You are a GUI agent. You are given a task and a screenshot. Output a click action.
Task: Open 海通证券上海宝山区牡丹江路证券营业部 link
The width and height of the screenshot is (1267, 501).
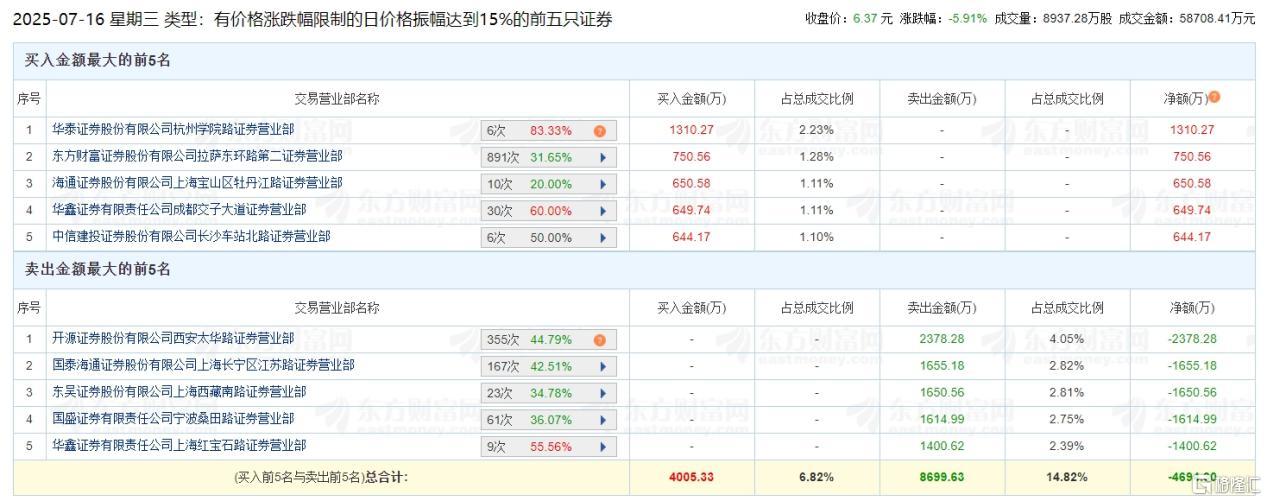pos(197,183)
